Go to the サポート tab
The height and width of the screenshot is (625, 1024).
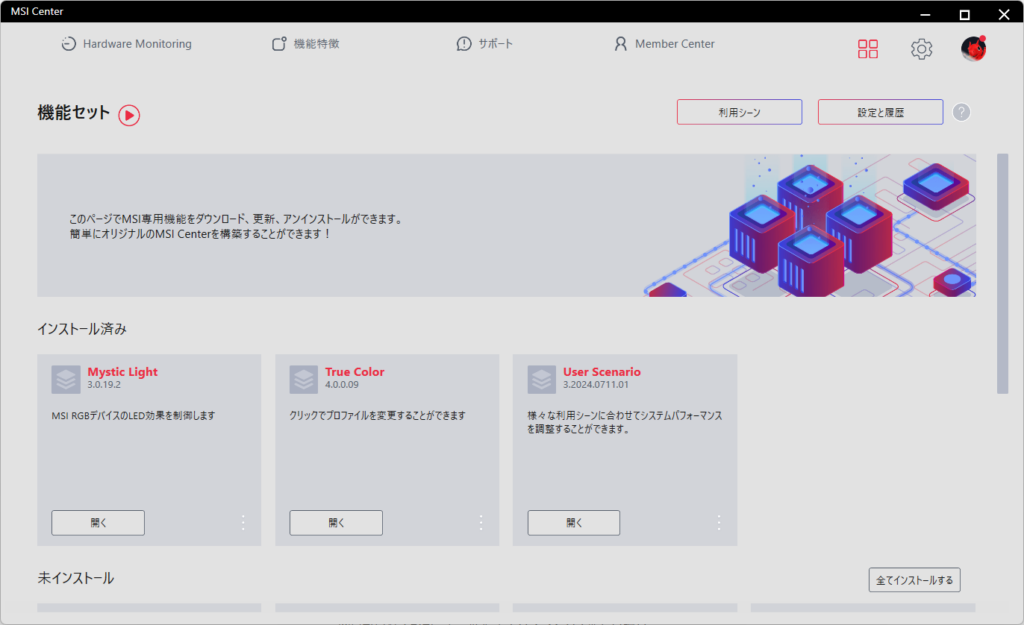click(x=485, y=44)
